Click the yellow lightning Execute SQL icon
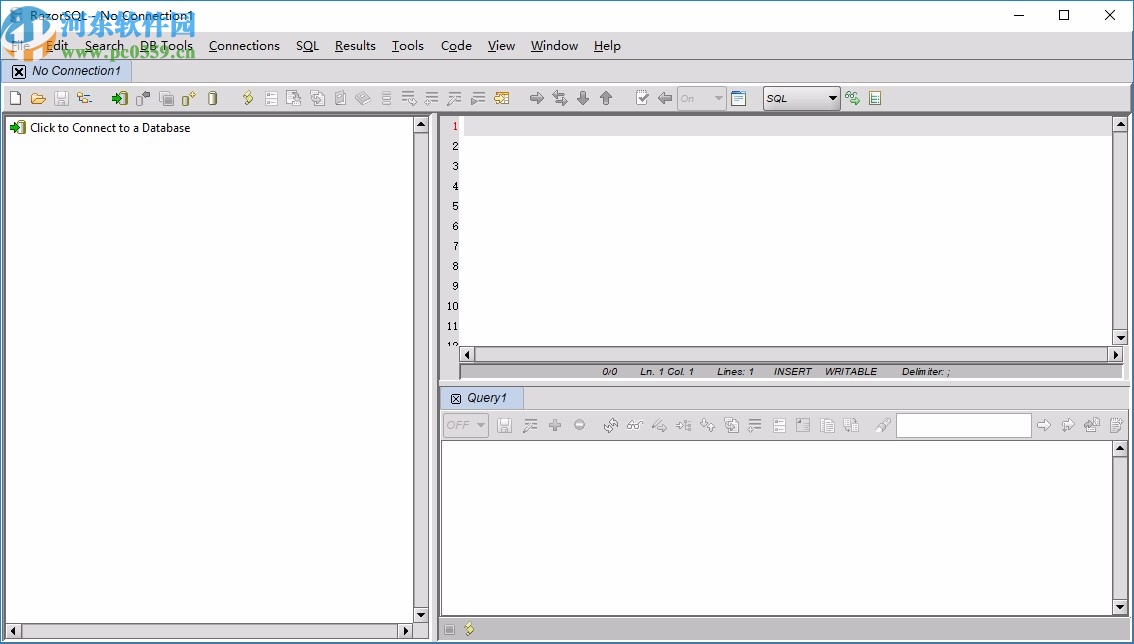 [x=248, y=98]
